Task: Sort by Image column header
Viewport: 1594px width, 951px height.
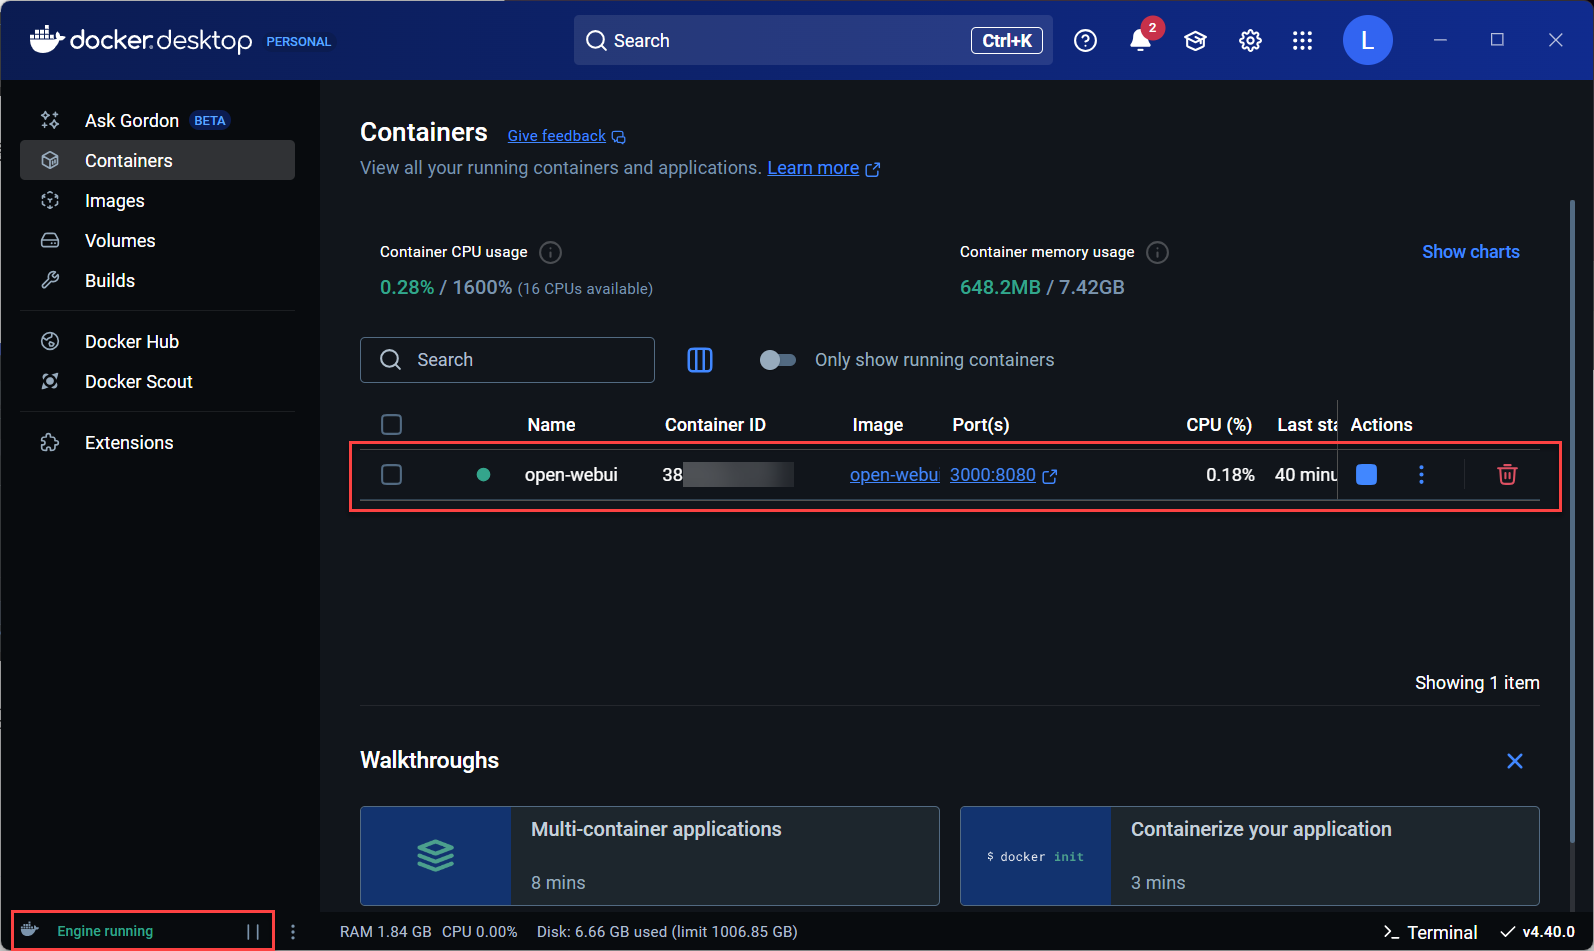Action: pyautogui.click(x=877, y=425)
